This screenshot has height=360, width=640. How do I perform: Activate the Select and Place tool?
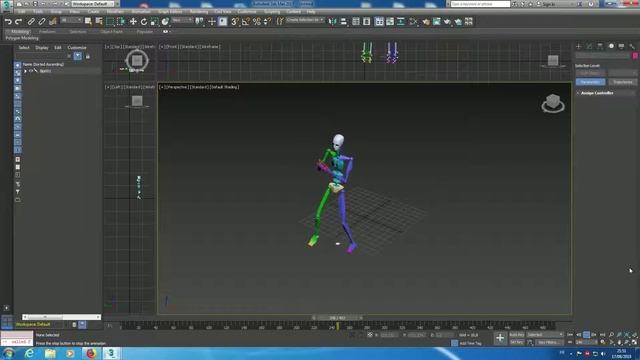pos(165,22)
